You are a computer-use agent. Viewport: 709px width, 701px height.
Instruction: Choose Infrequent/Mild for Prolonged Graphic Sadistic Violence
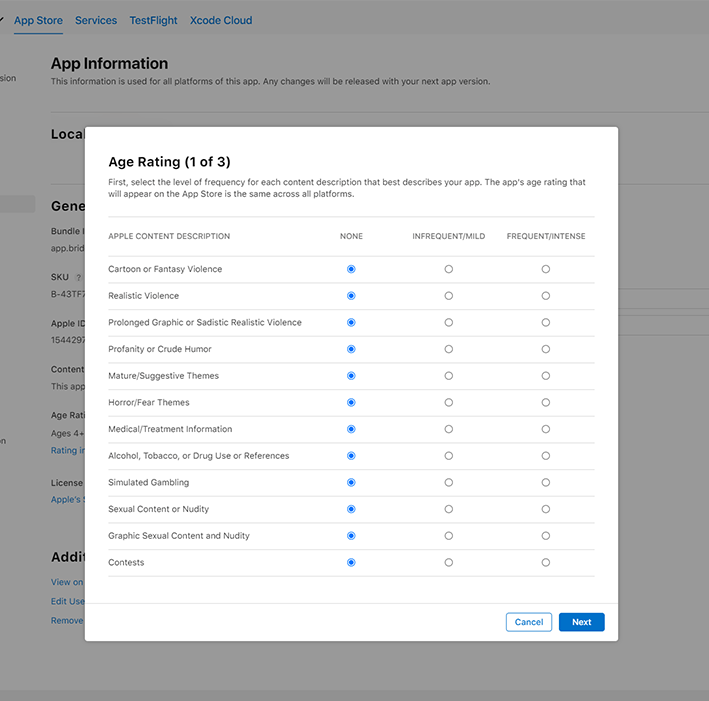(x=449, y=322)
